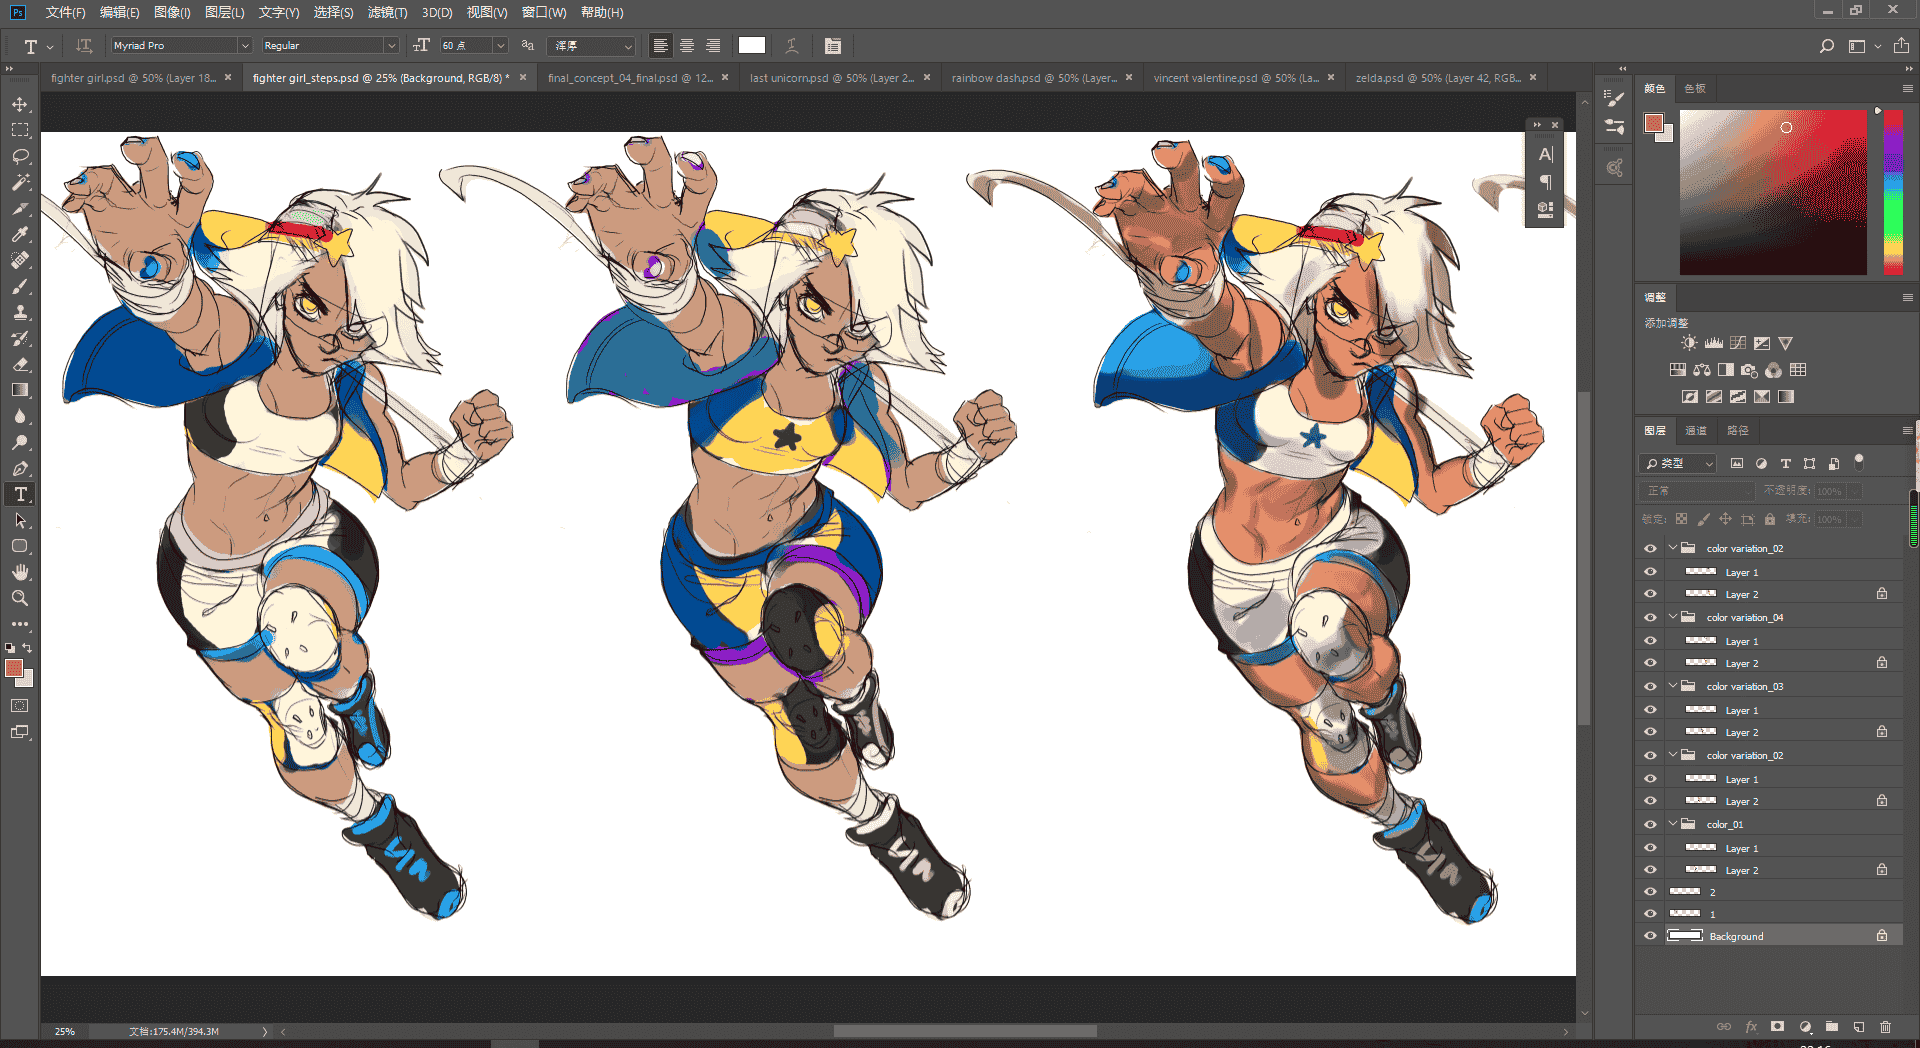Toggle visibility of color_01 group
The width and height of the screenshot is (1920, 1048).
[1650, 824]
